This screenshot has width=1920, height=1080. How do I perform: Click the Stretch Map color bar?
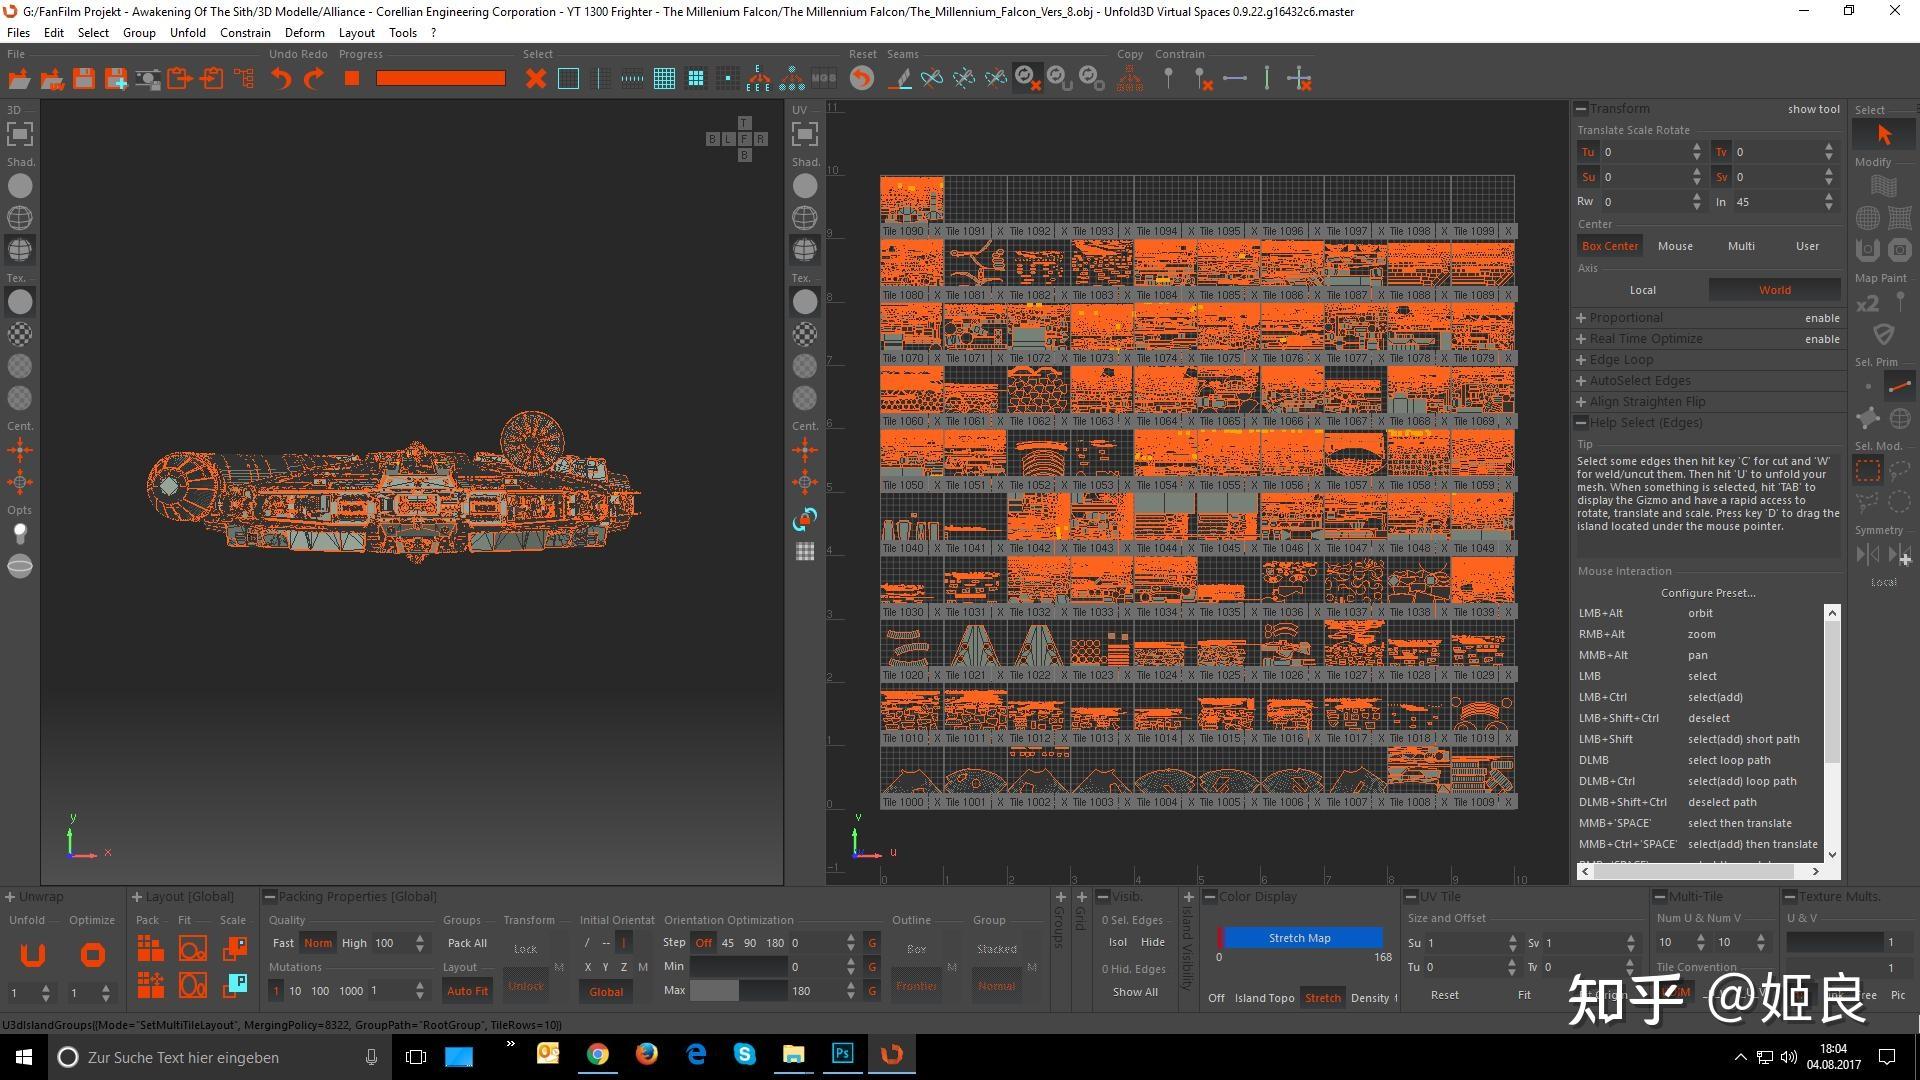(1300, 938)
